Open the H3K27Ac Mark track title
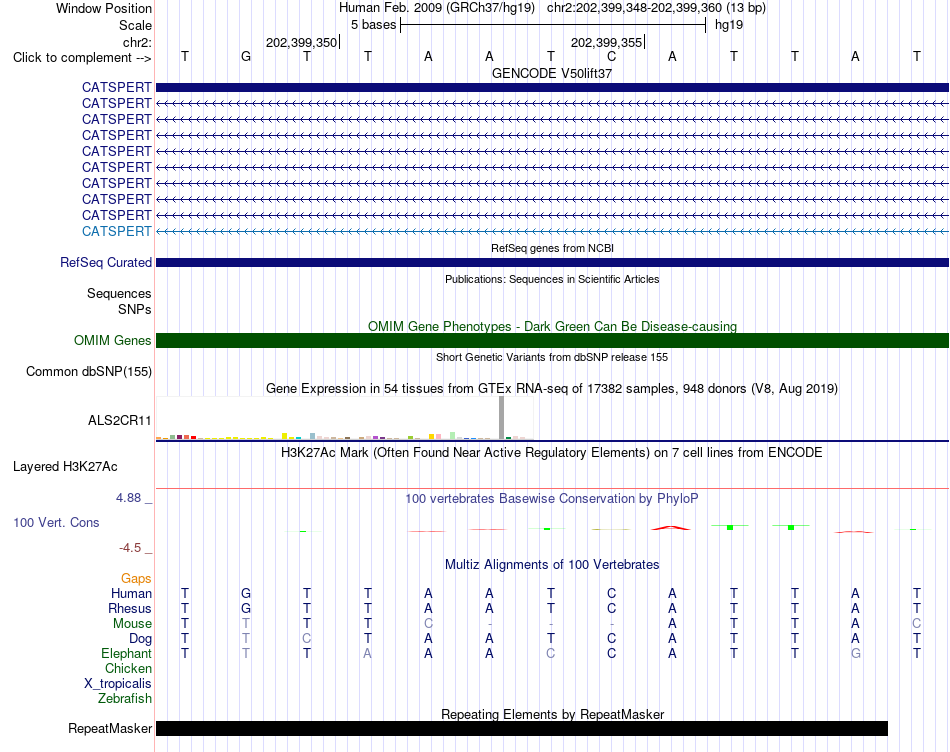Screen dimensions: 950x752 (552, 453)
